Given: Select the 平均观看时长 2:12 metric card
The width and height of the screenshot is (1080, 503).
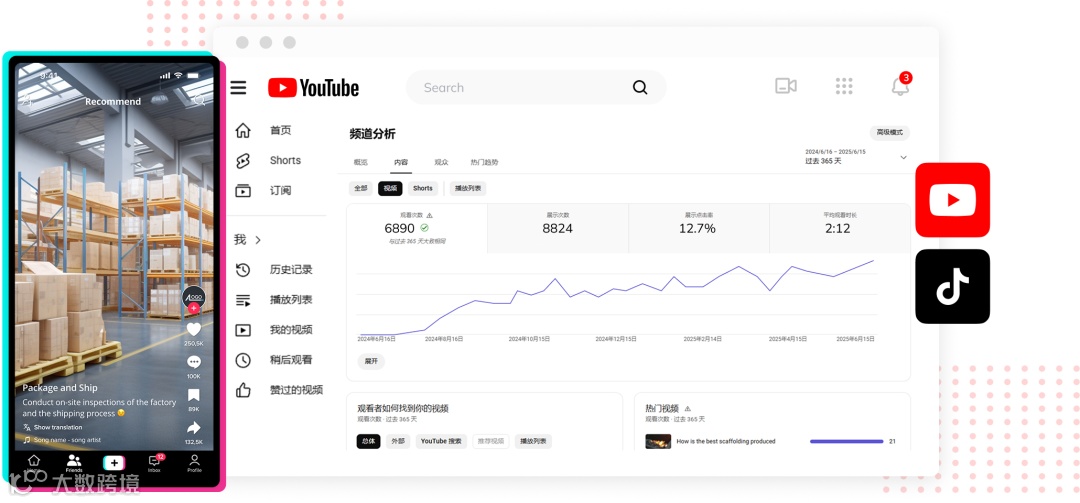Looking at the screenshot, I should [x=840, y=228].
